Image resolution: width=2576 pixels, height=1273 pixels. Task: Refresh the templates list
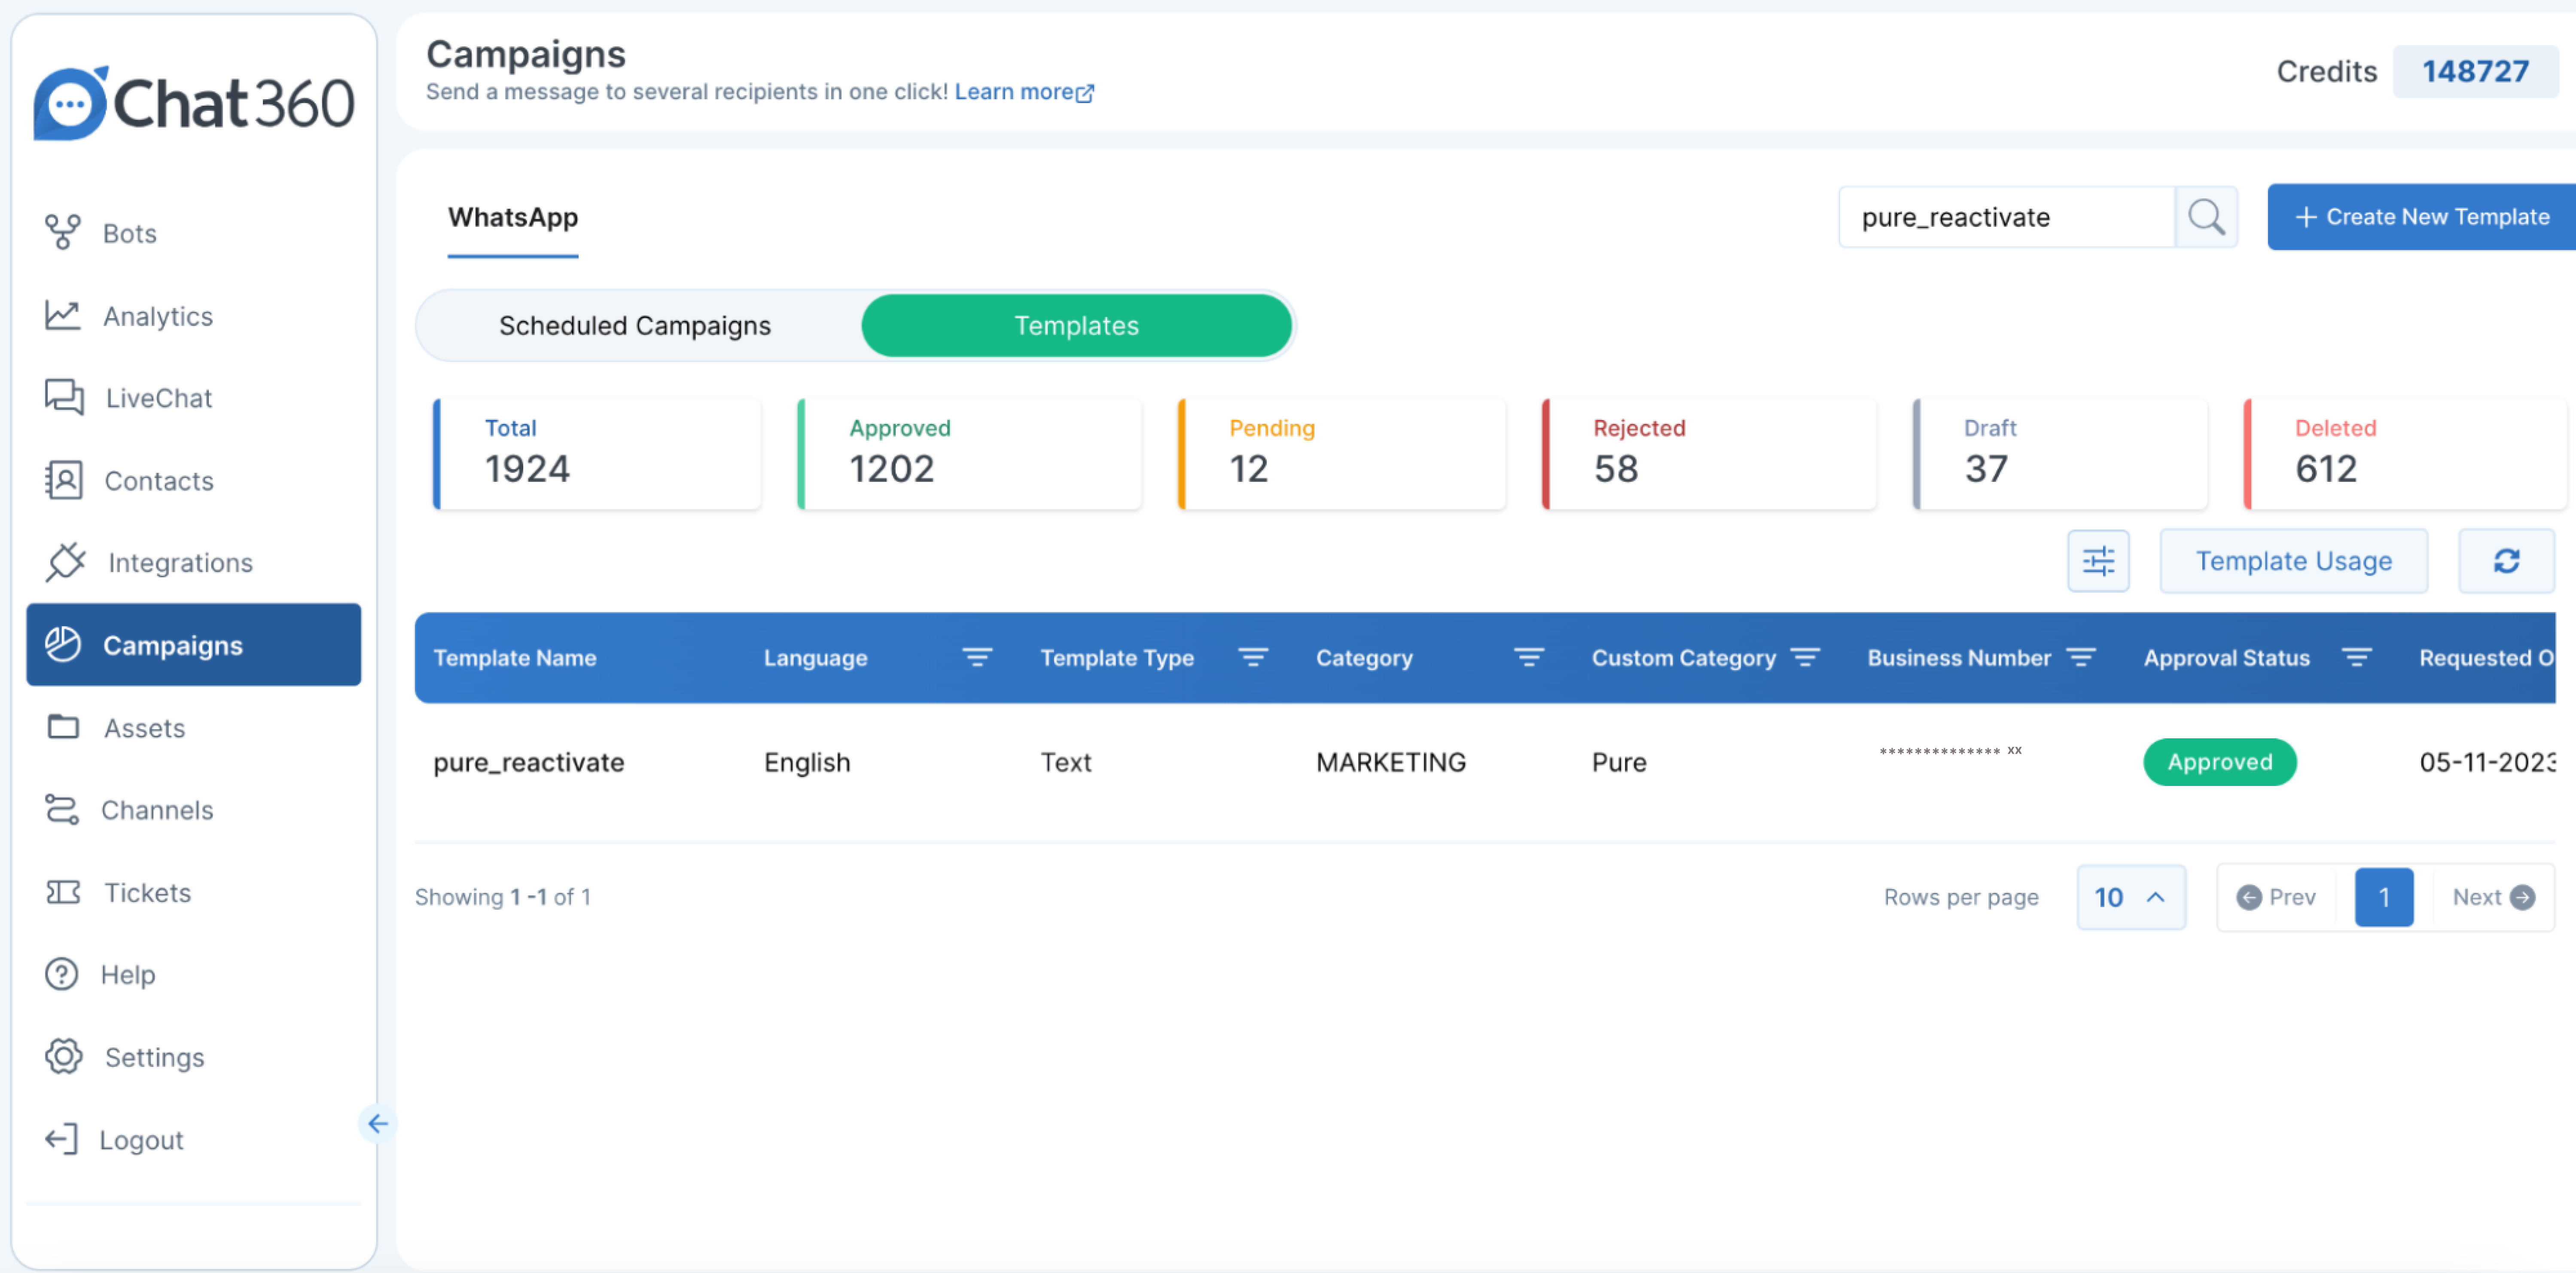(2506, 560)
